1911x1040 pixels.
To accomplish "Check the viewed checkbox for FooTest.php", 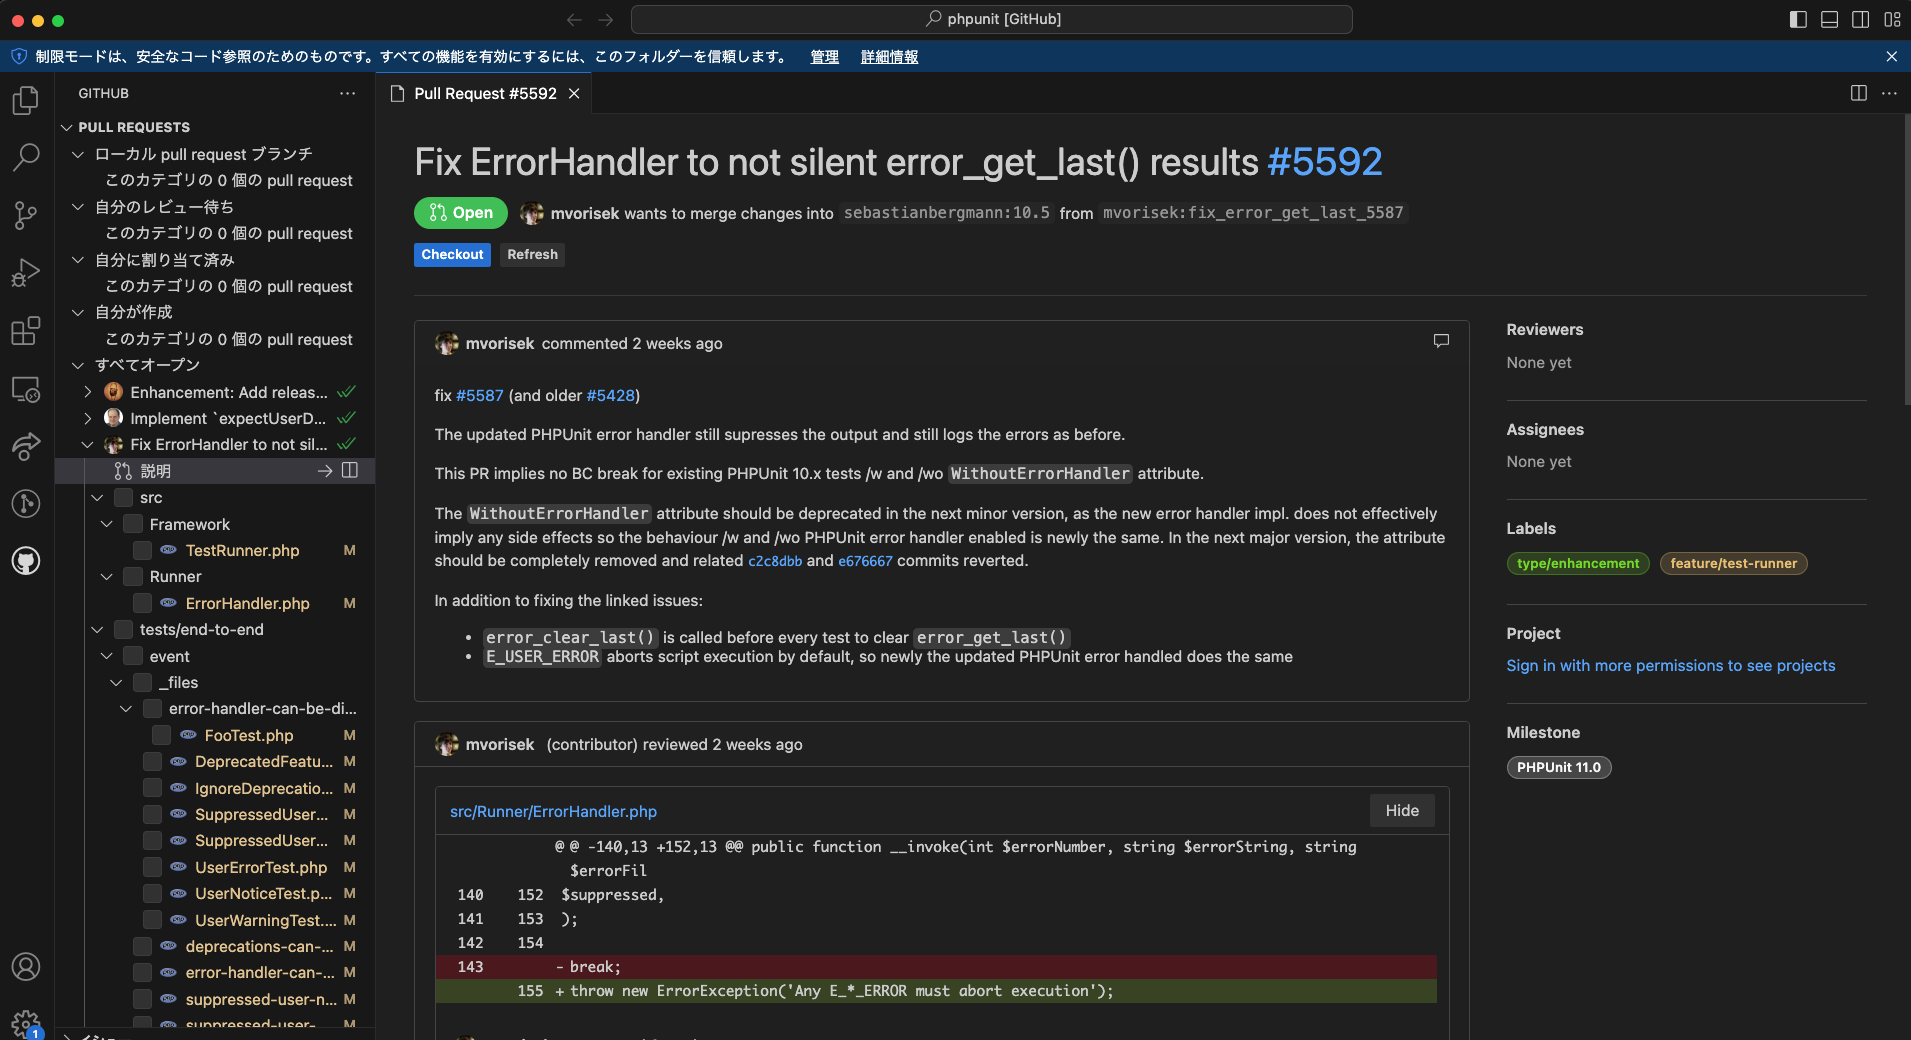I will point(160,735).
